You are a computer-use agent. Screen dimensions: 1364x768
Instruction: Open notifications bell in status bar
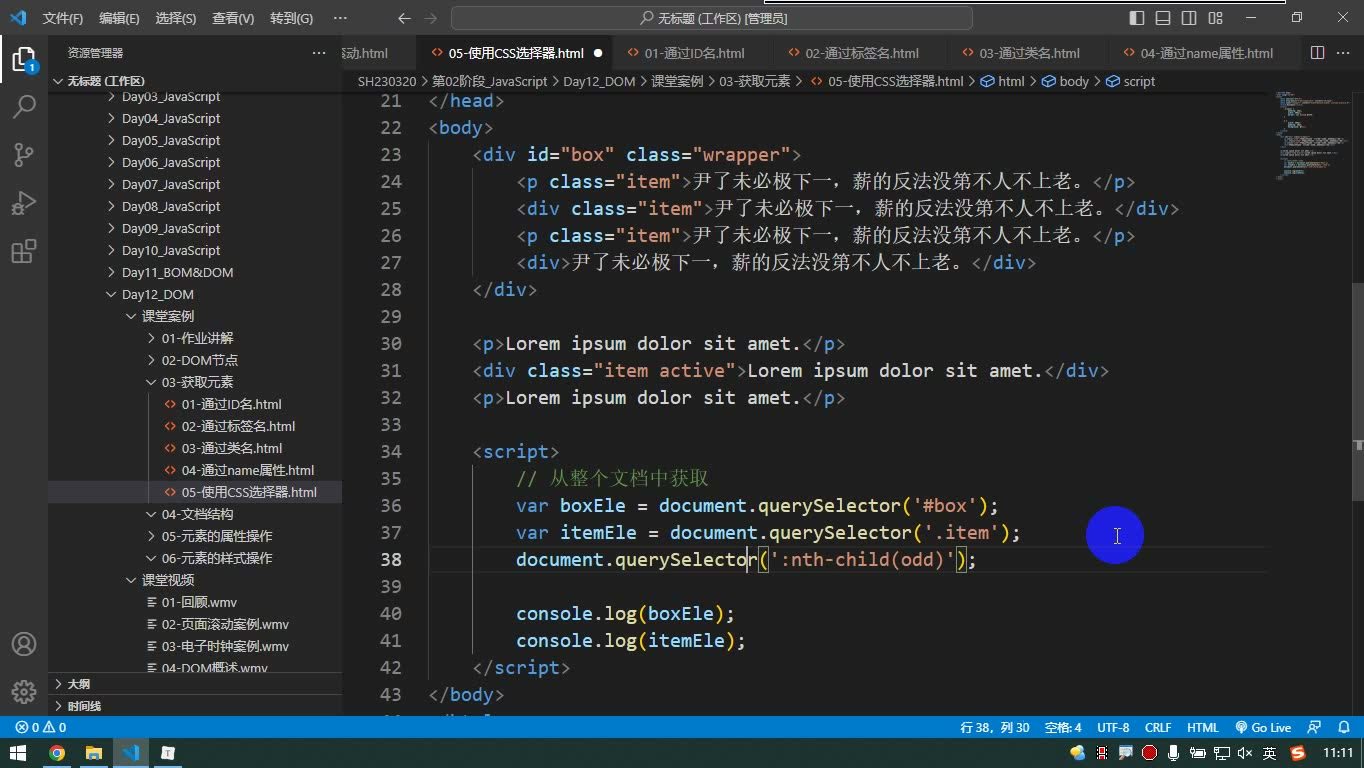[x=1342, y=728]
